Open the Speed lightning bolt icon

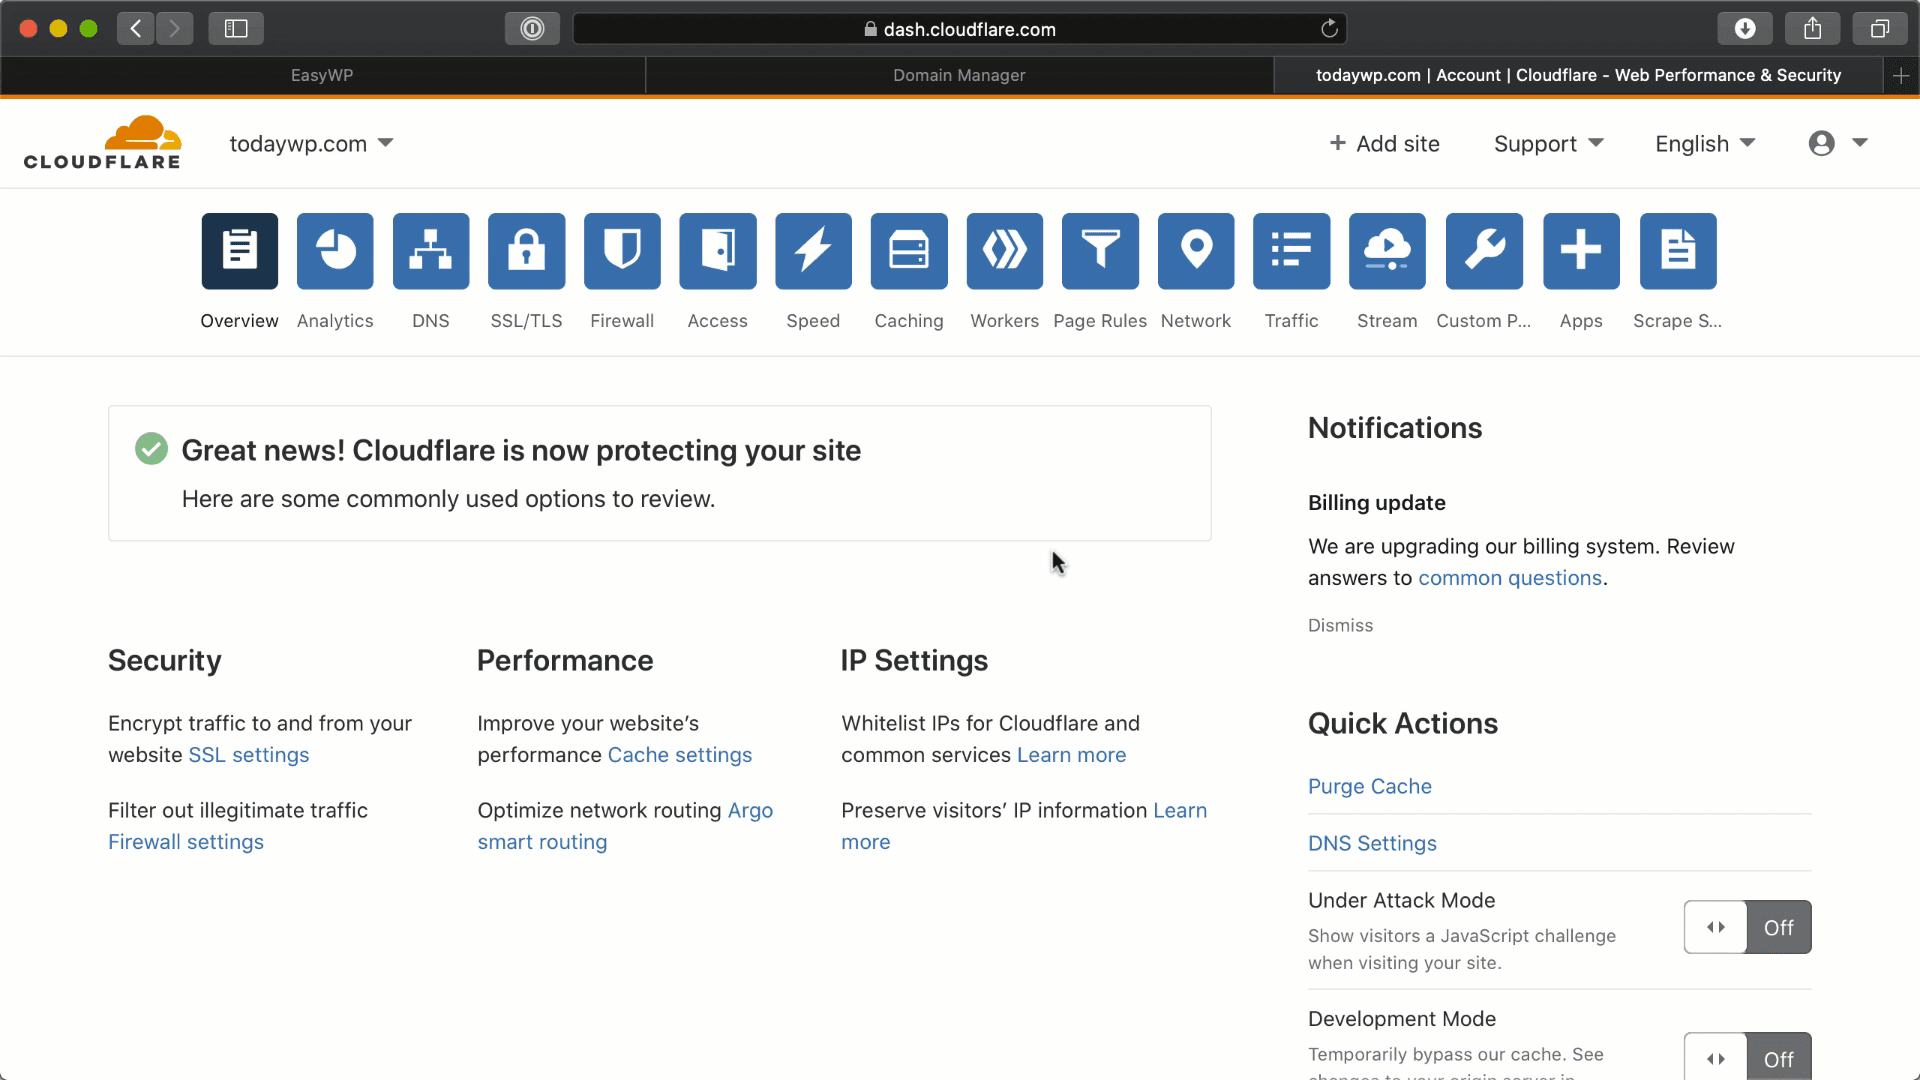813,251
